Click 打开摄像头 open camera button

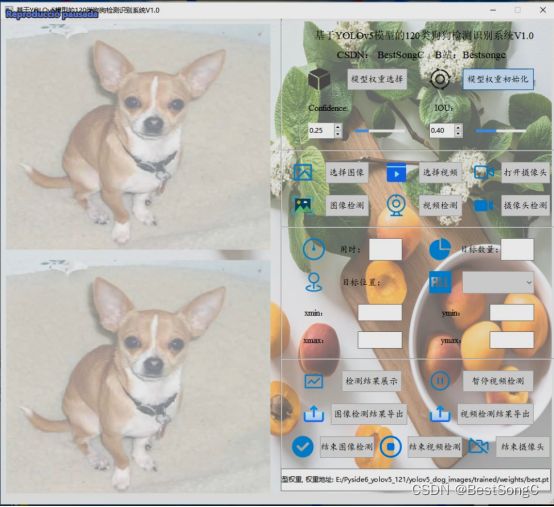point(525,172)
